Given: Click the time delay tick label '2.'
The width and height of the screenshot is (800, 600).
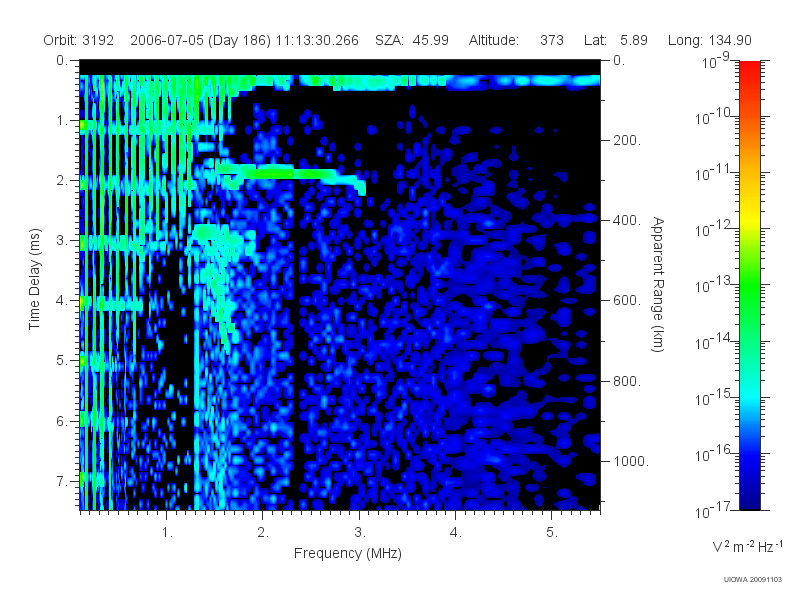Looking at the screenshot, I should click(62, 181).
